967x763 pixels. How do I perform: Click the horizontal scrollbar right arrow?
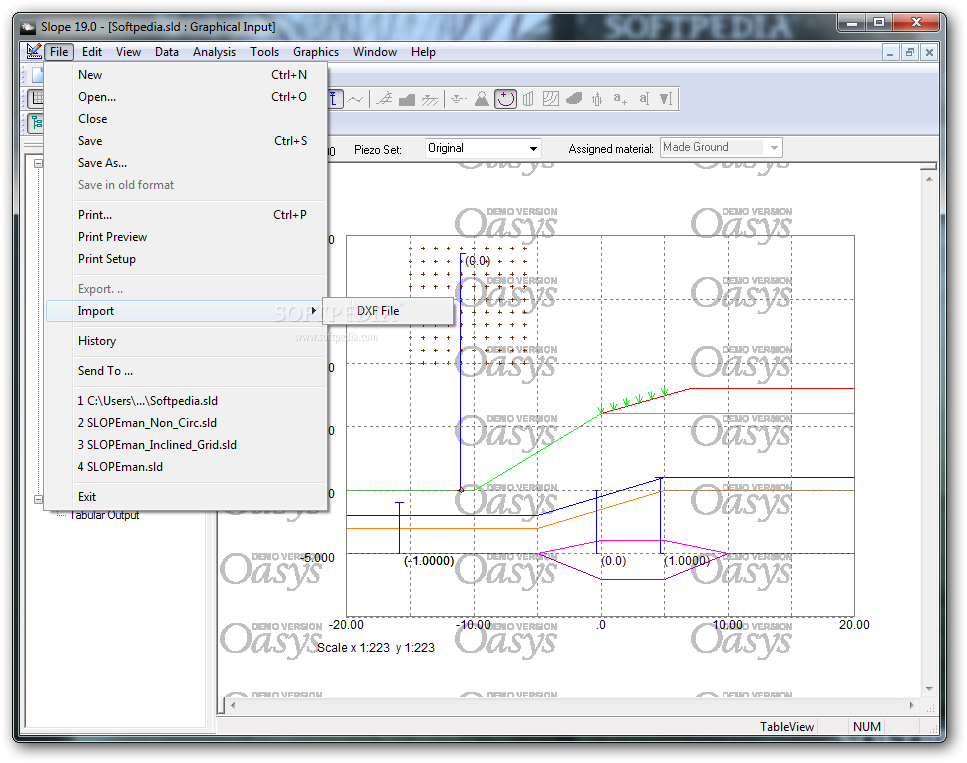912,706
